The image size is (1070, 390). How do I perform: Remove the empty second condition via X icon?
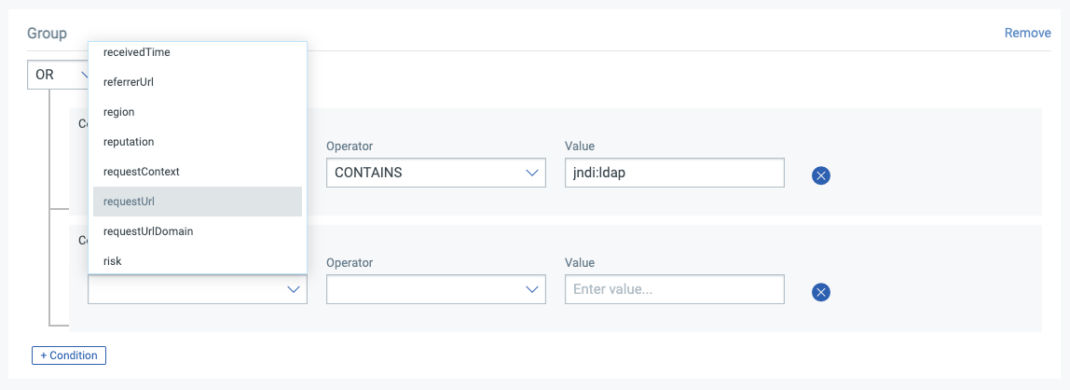[821, 292]
